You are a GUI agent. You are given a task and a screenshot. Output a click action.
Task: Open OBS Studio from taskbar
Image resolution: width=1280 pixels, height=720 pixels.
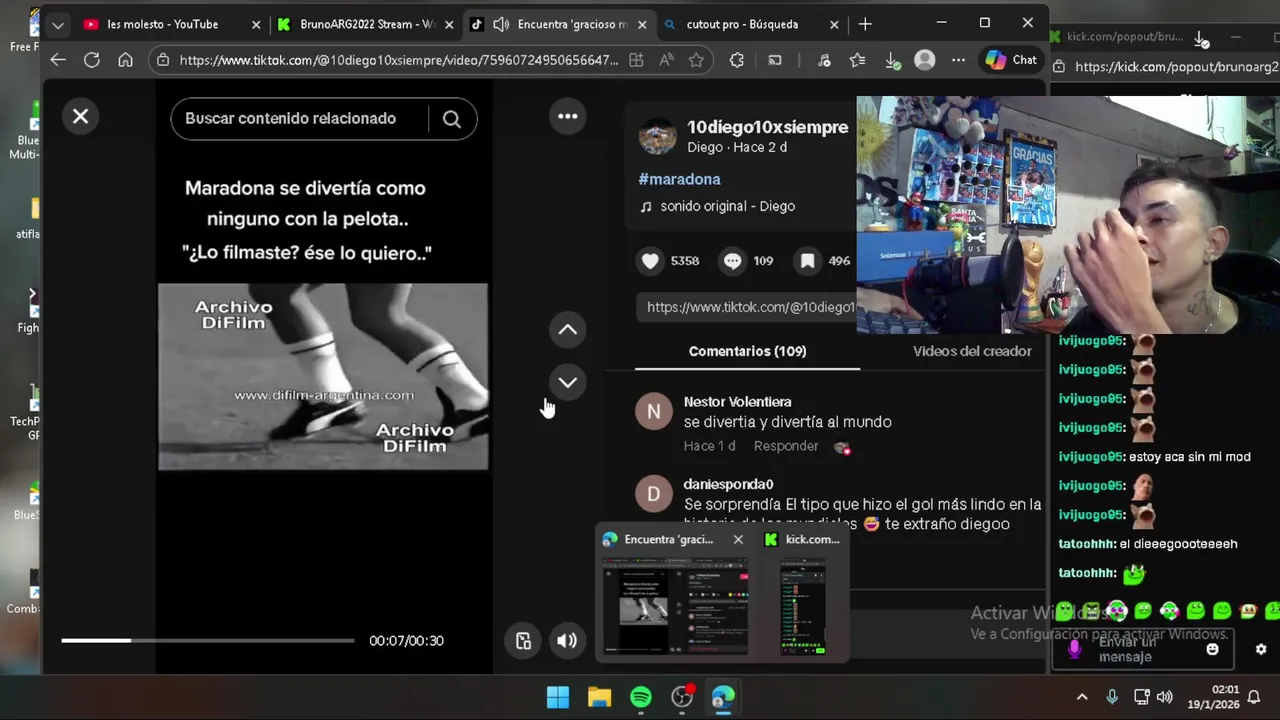pos(682,697)
